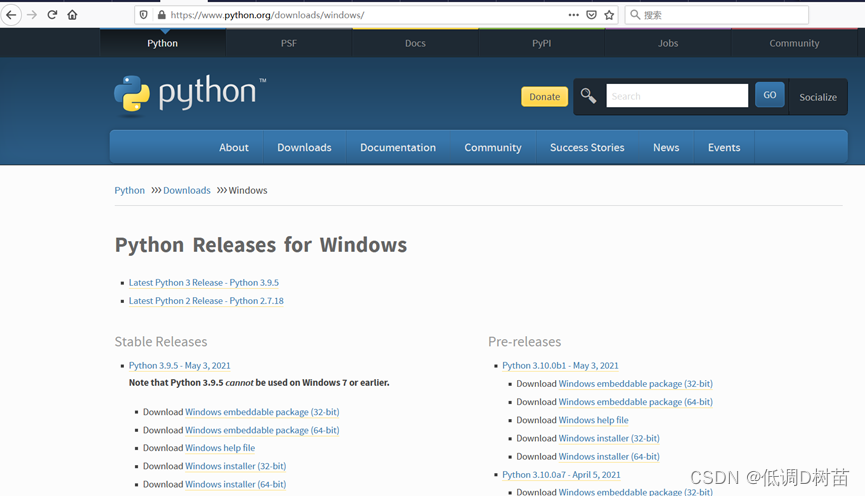The height and width of the screenshot is (496, 865).
Task: Open the Community top tab
Action: point(794,43)
